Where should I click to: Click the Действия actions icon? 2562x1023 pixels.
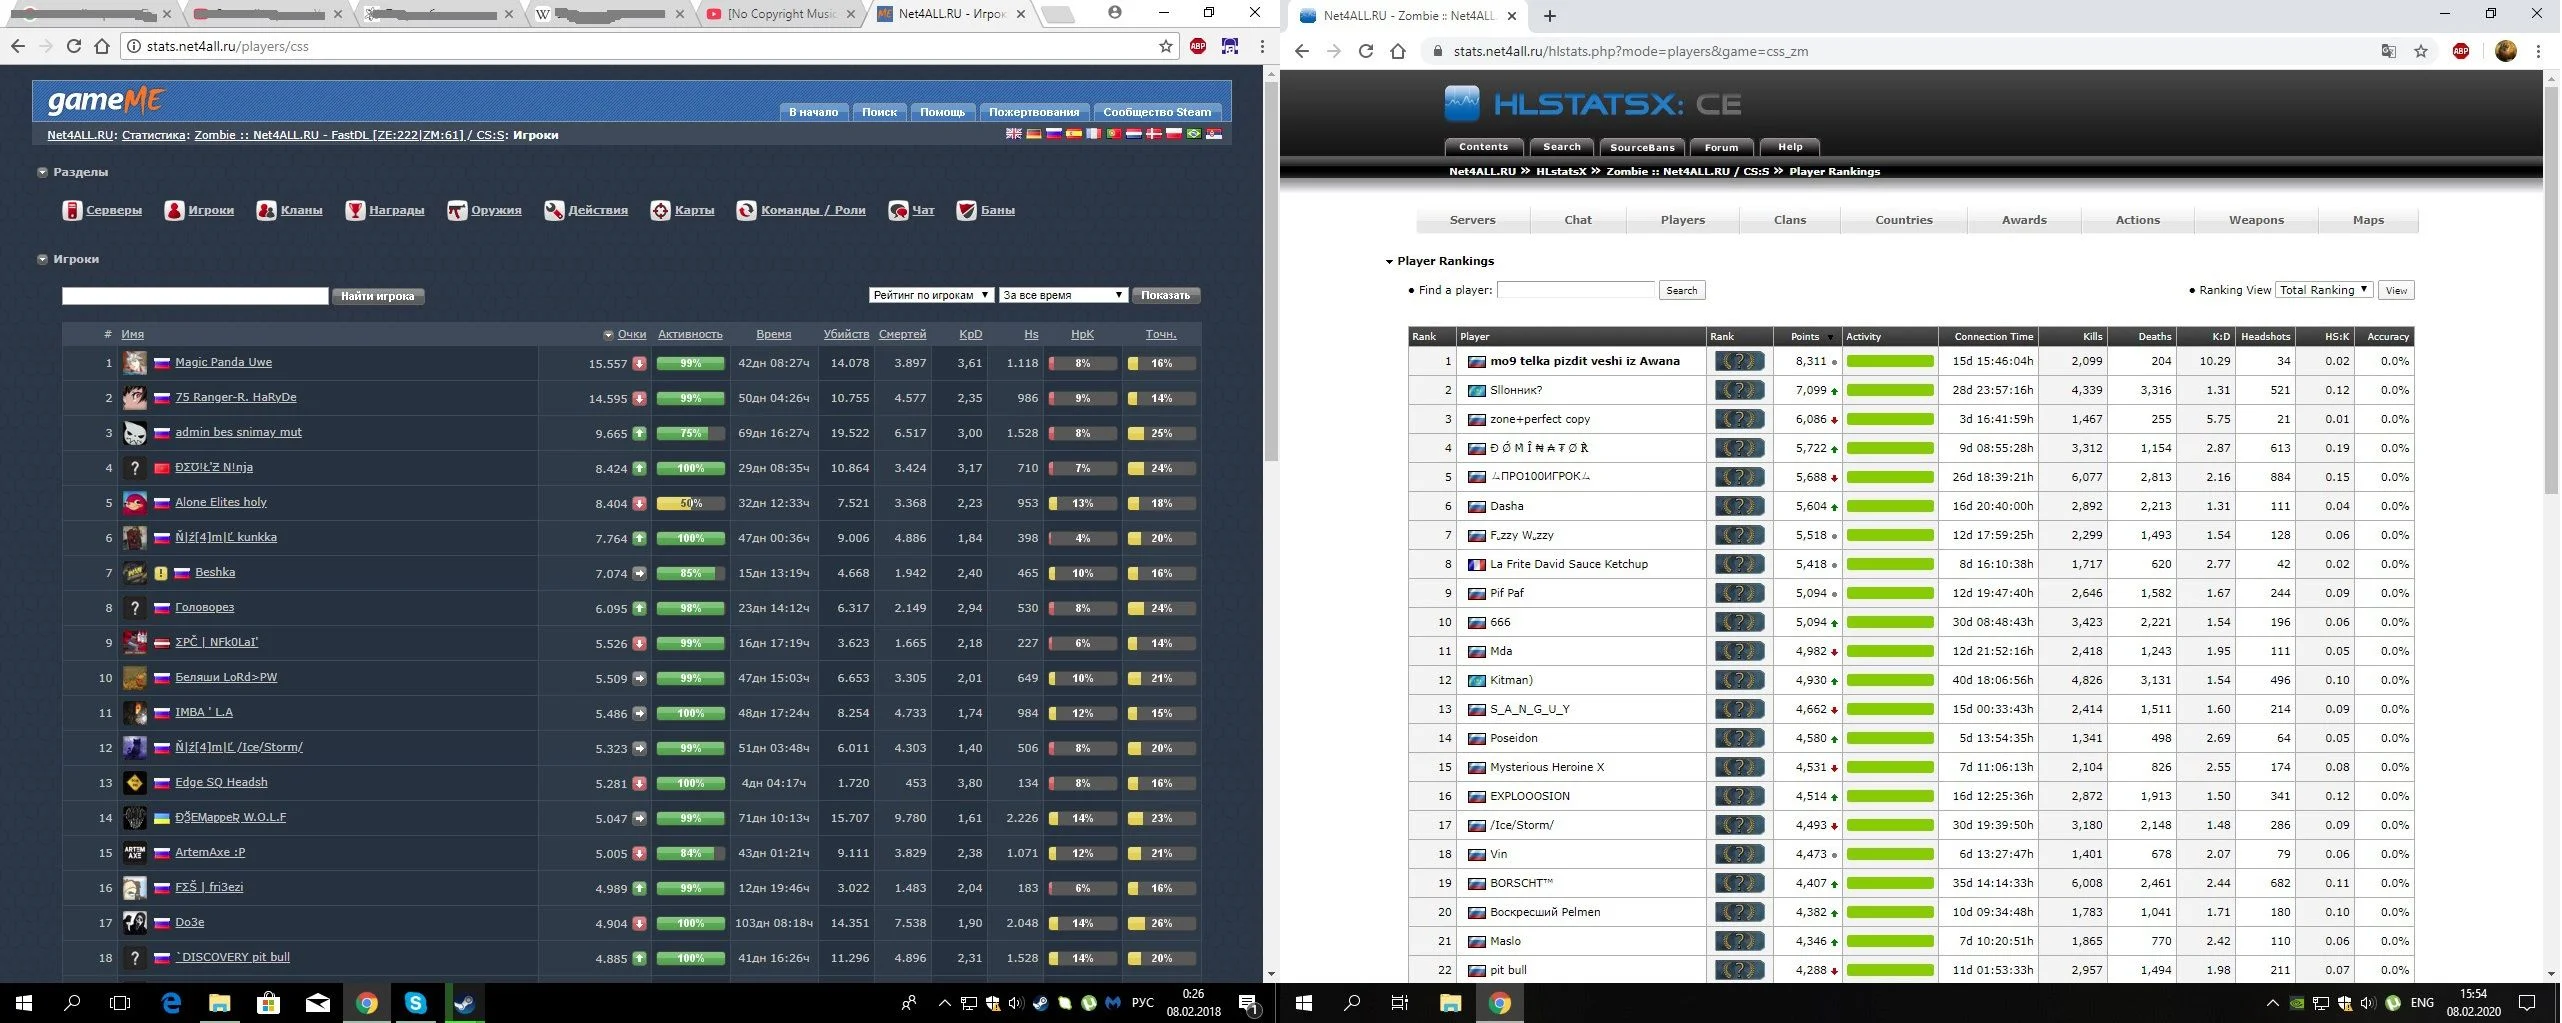(x=554, y=210)
